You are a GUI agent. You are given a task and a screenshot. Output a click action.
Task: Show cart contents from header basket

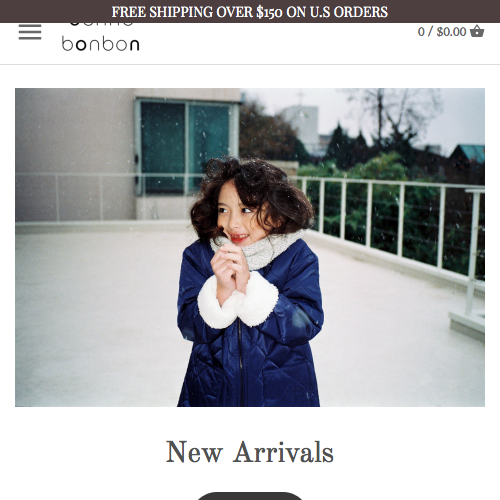click(x=477, y=31)
